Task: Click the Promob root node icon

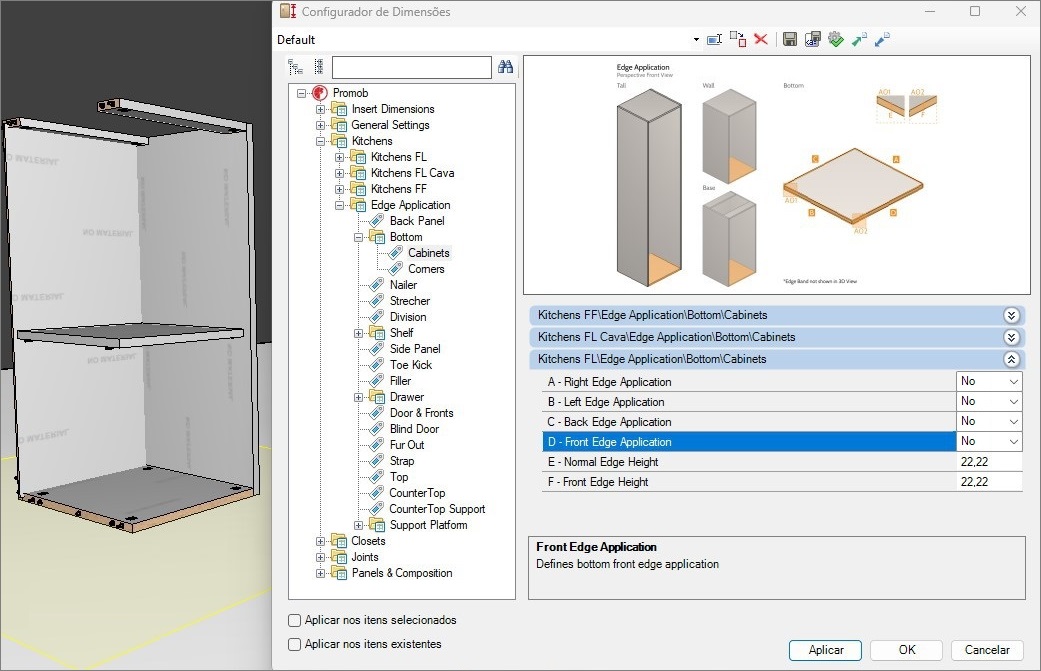Action: pyautogui.click(x=320, y=93)
